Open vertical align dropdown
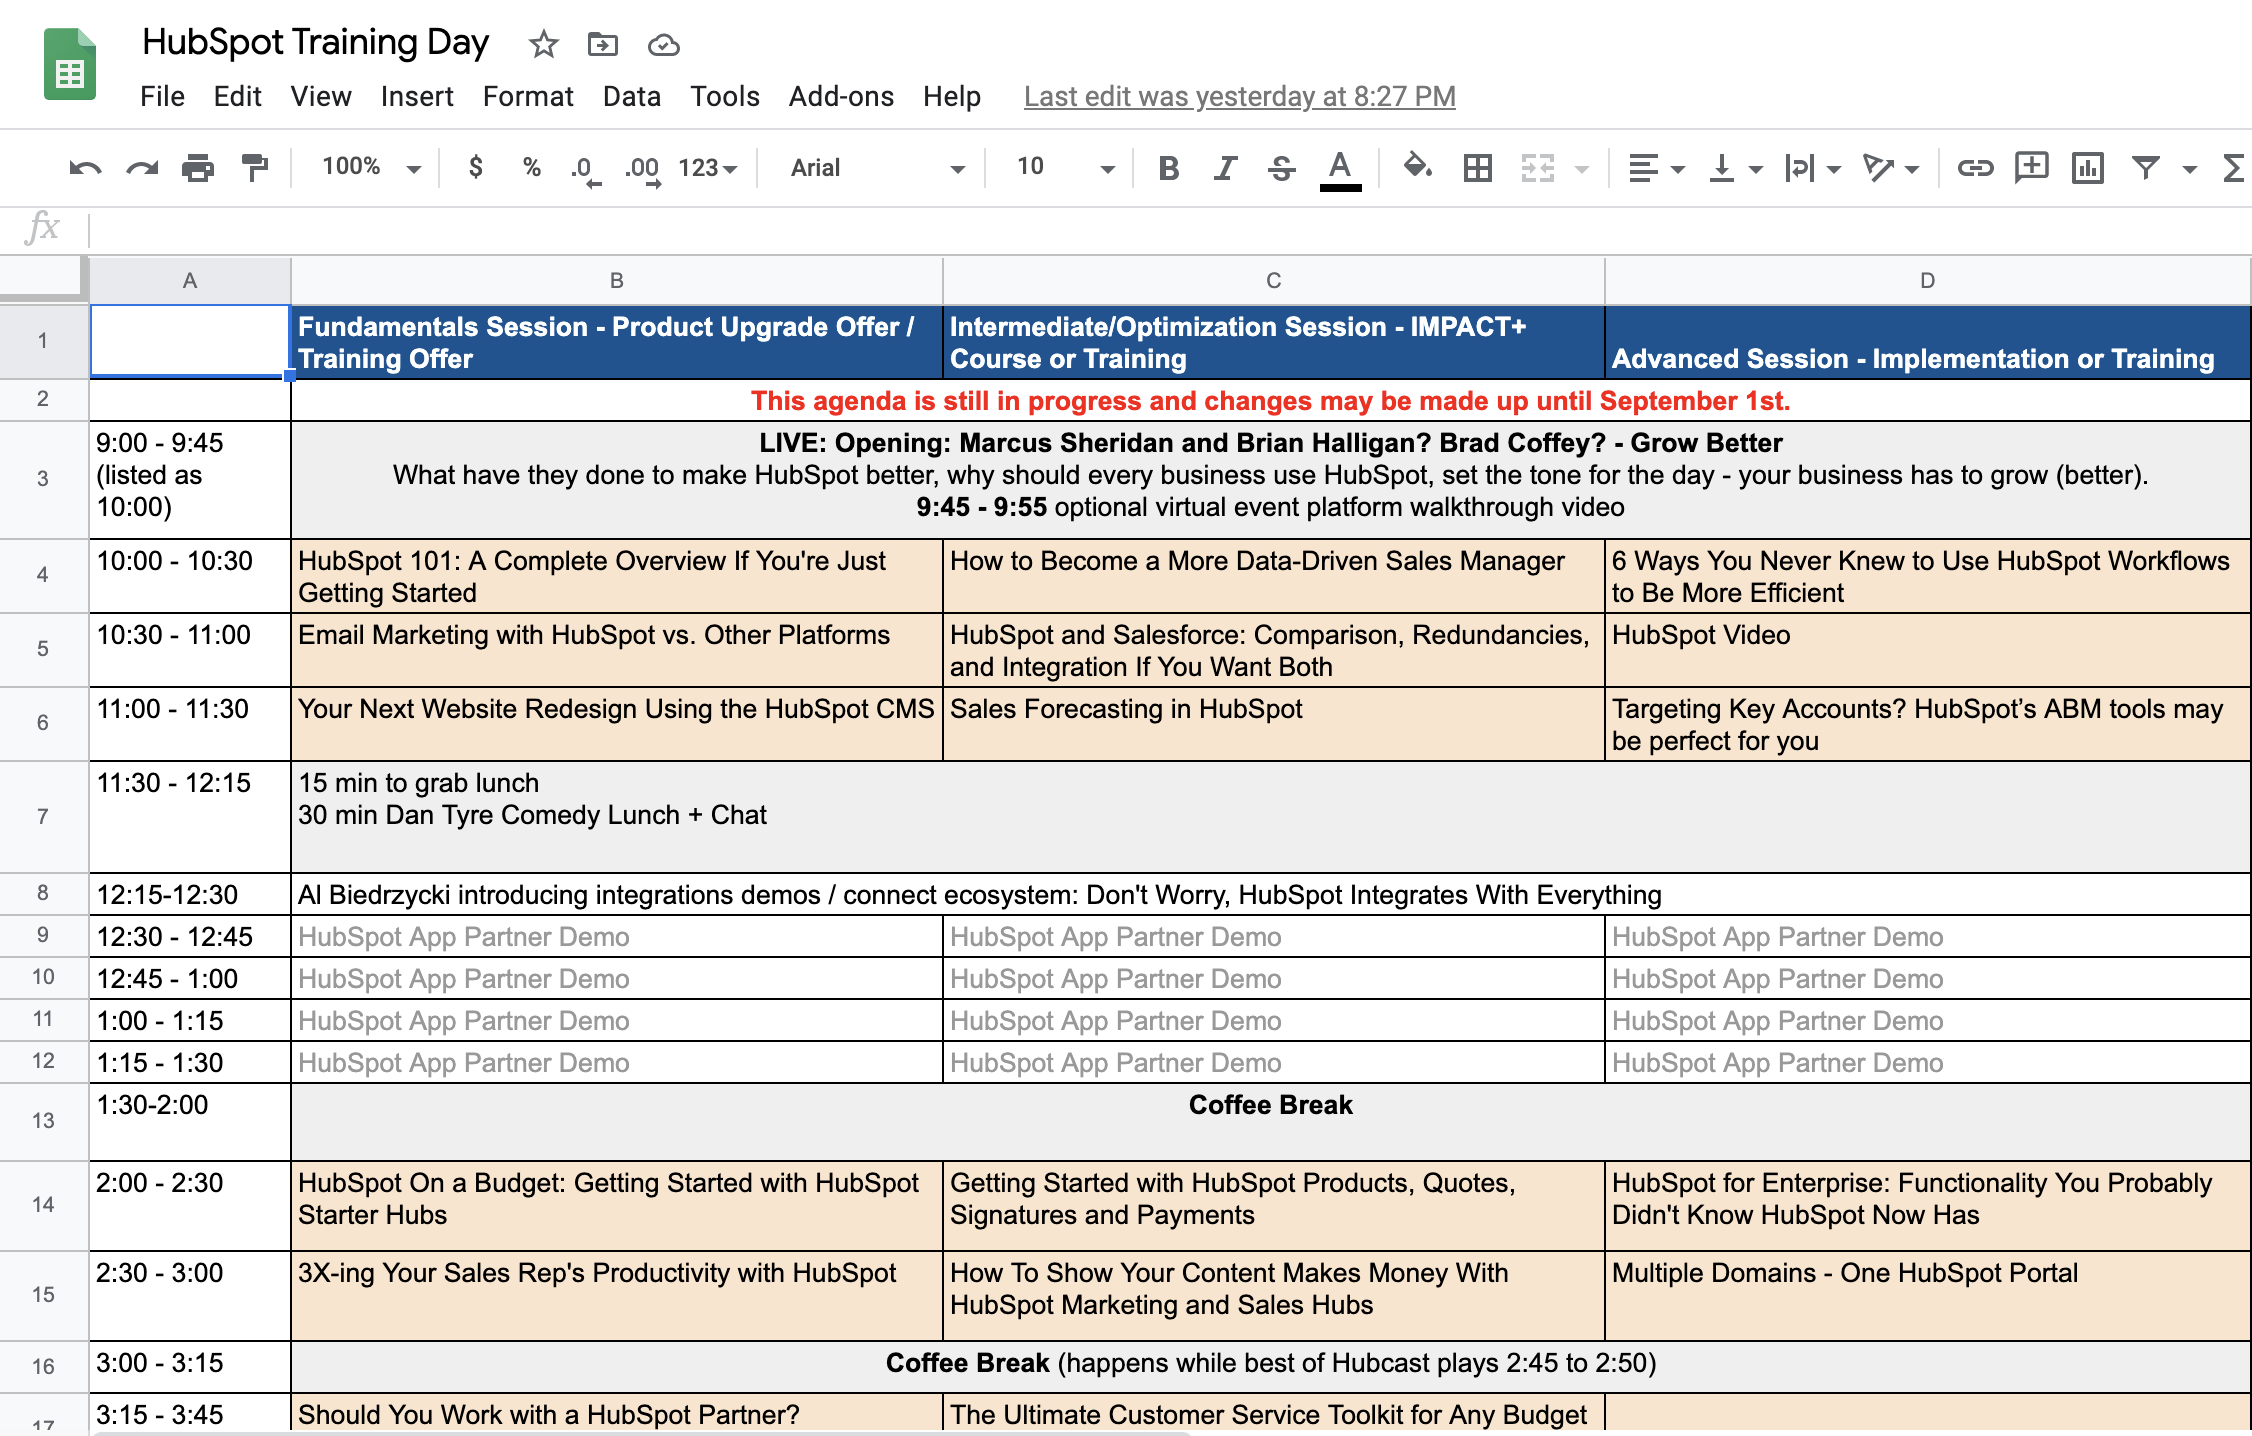Image resolution: width=2252 pixels, height=1436 pixels. pyautogui.click(x=1735, y=168)
